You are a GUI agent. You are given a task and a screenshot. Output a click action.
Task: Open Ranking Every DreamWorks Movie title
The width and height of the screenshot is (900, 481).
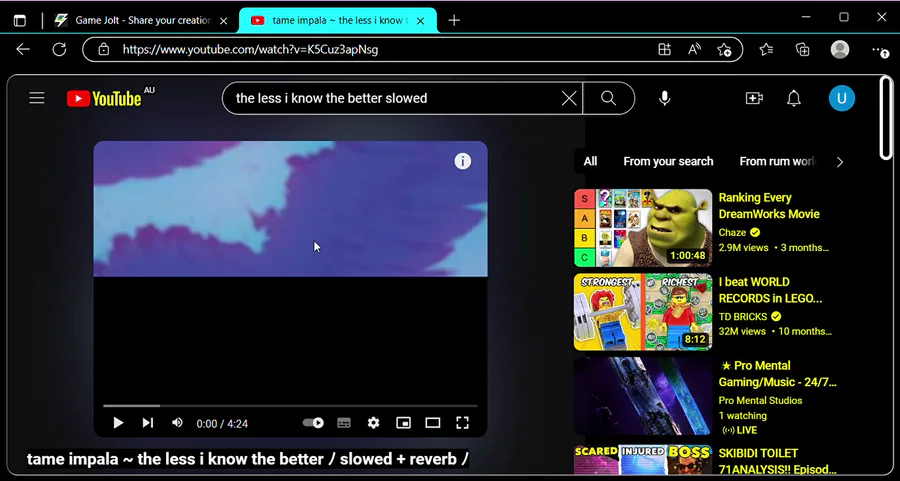[769, 205]
